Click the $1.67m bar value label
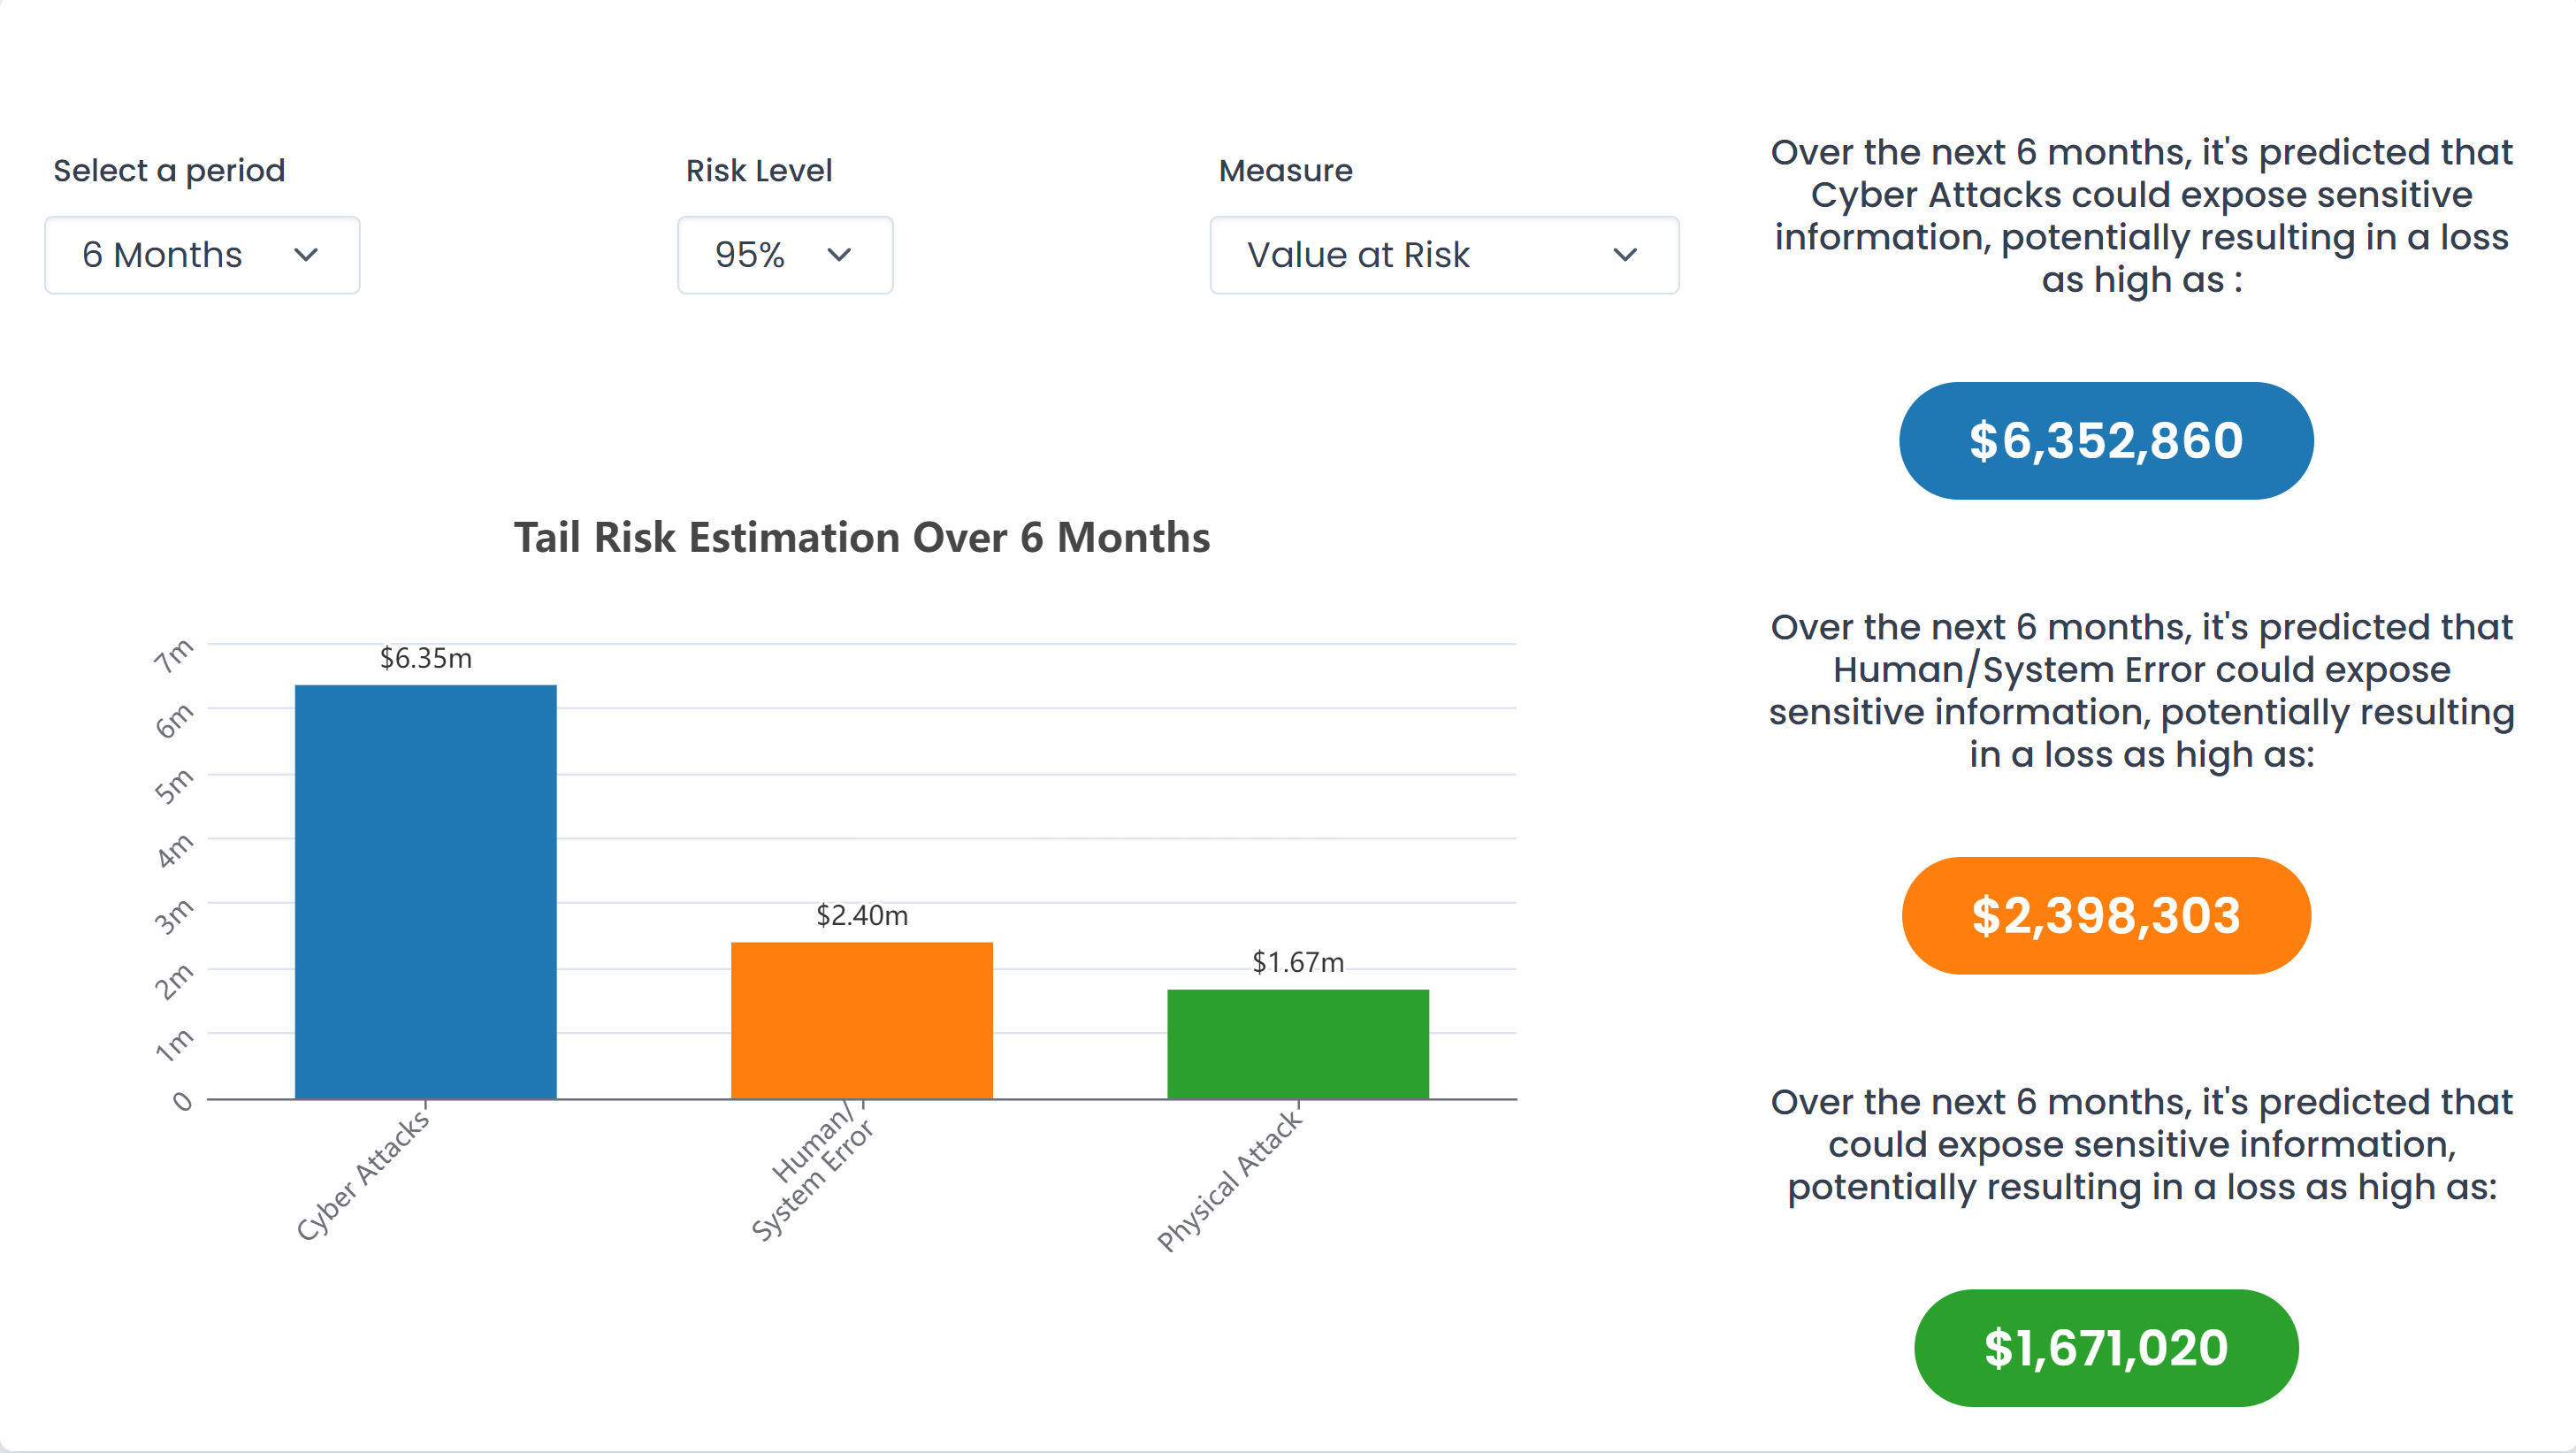The width and height of the screenshot is (2576, 1453). coord(1297,962)
